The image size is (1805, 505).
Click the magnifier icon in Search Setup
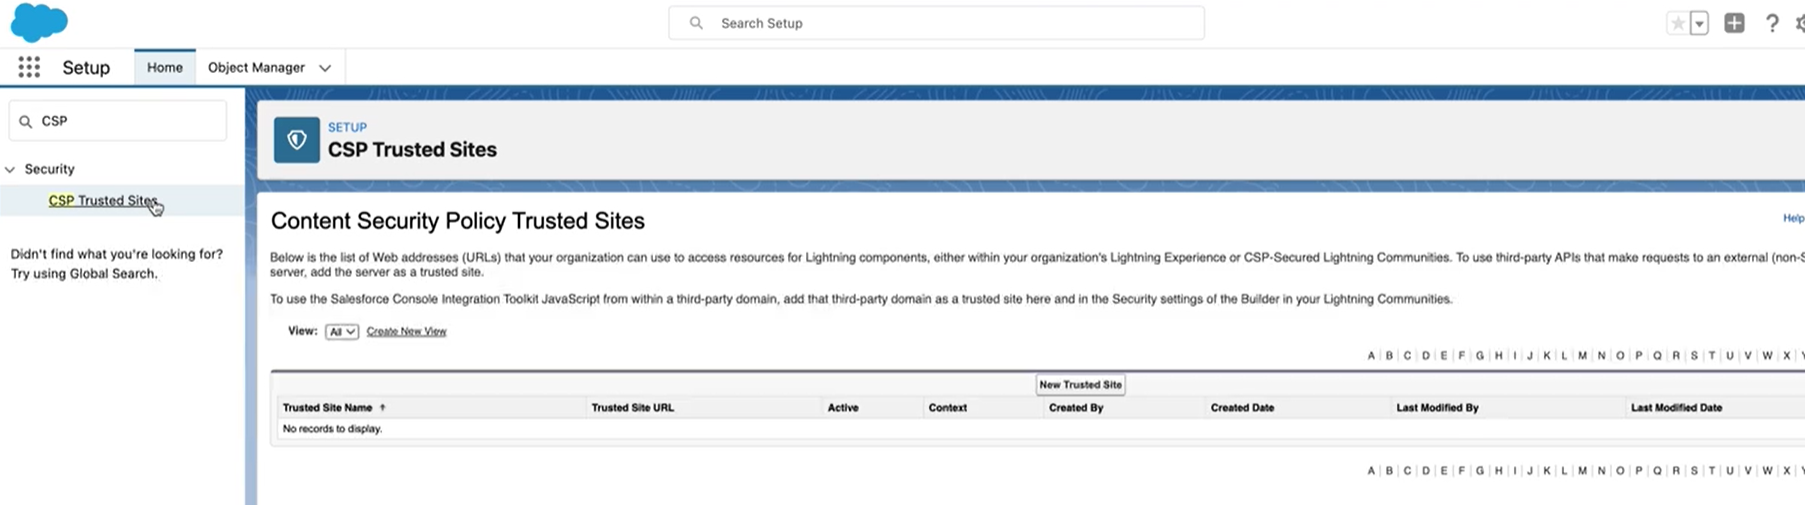point(696,23)
